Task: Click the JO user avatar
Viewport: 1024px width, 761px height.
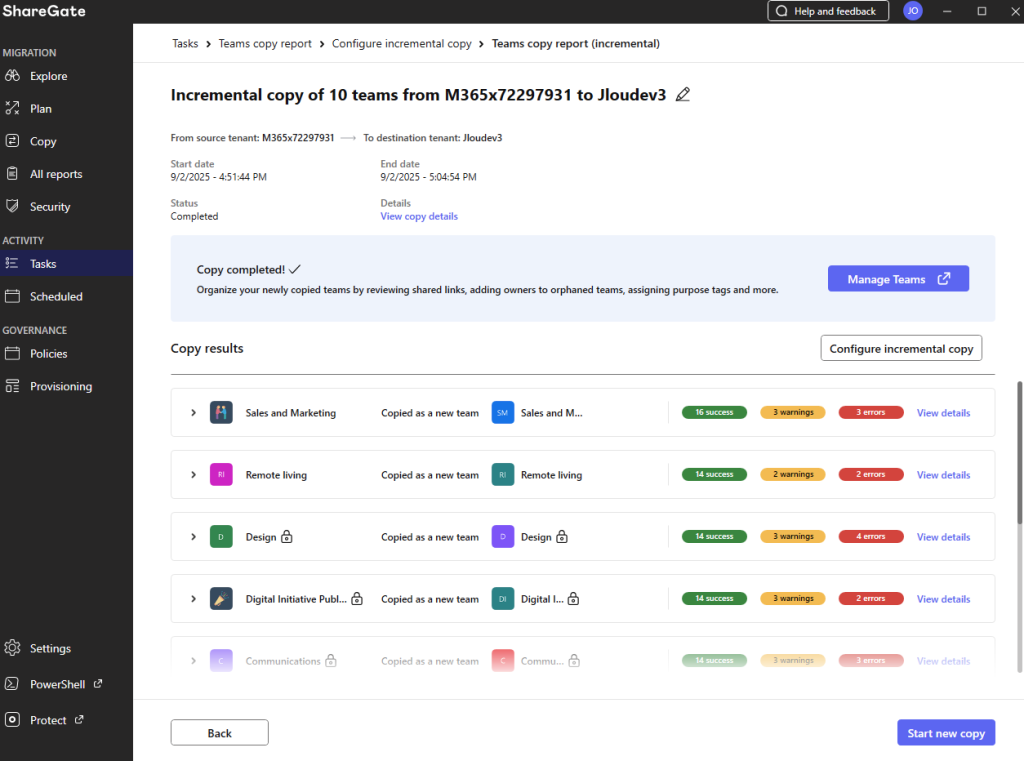Action: (912, 10)
